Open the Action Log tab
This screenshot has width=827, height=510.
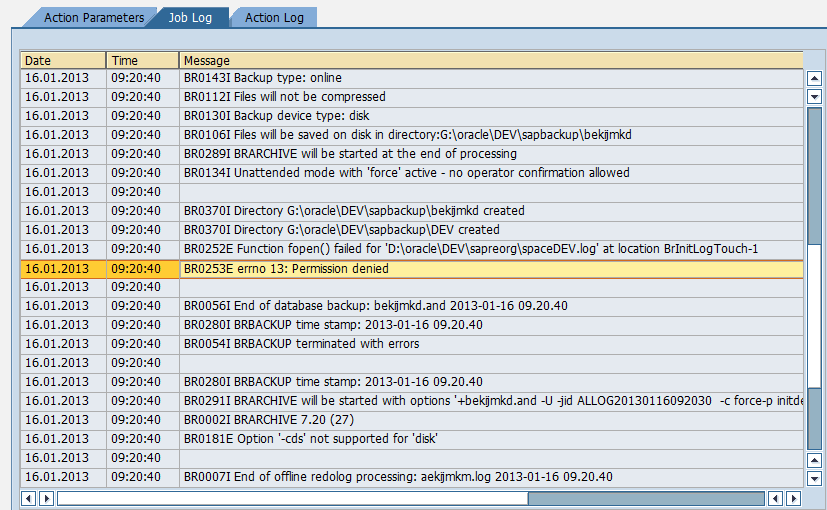click(x=274, y=17)
